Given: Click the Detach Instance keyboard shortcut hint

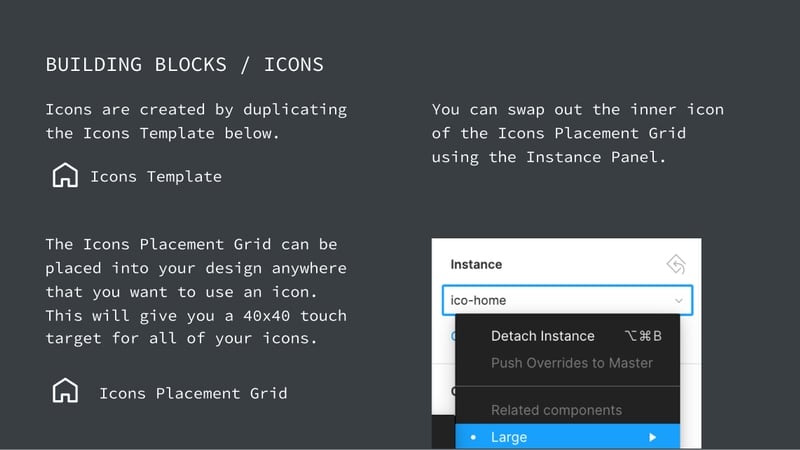Looking at the screenshot, I should click(642, 336).
